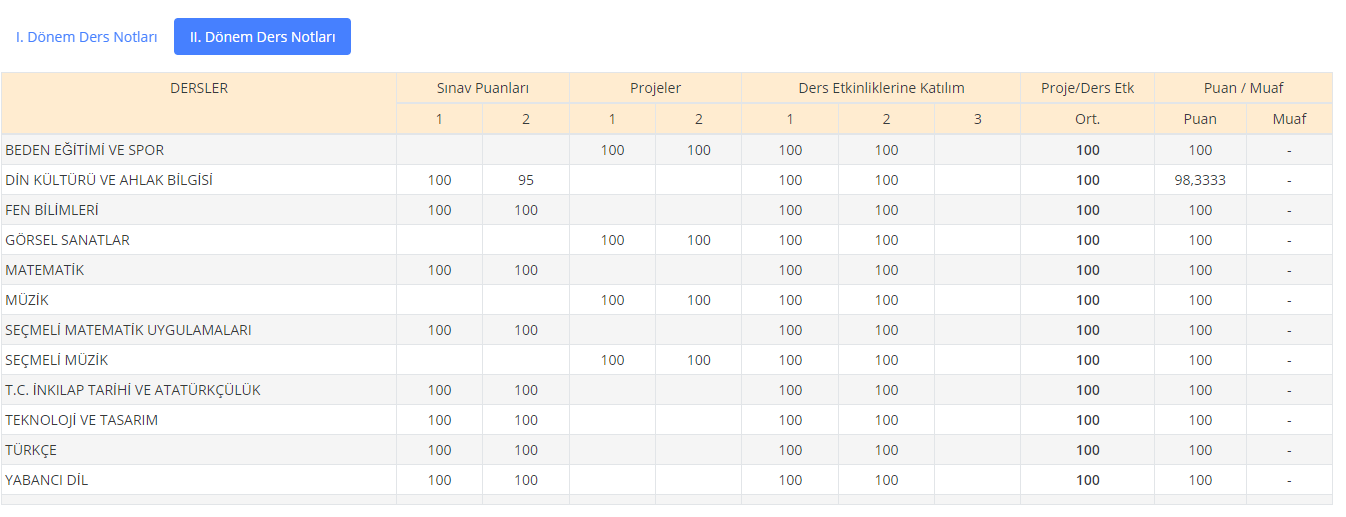Click the Puan / Muaf header
Viewport: 1346px width, 517px height.
[1243, 88]
